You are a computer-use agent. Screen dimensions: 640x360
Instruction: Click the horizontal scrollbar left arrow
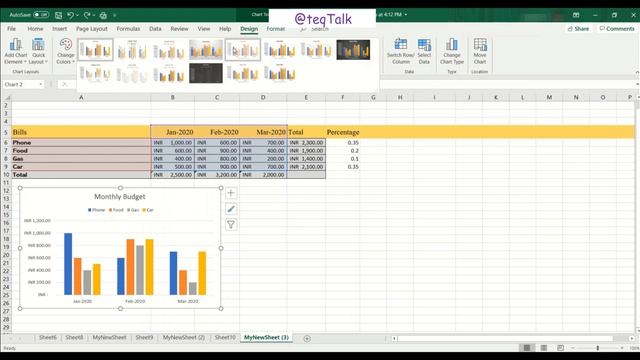tap(394, 338)
